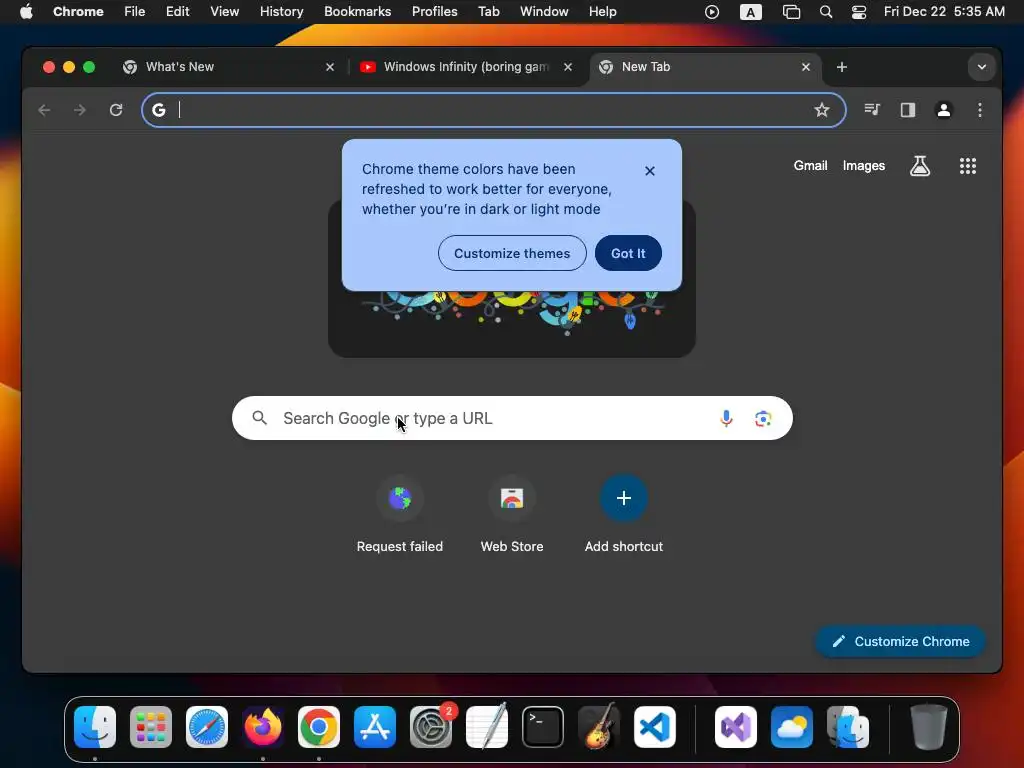Open the Apple menu
The height and width of the screenshot is (768, 1024).
point(26,12)
